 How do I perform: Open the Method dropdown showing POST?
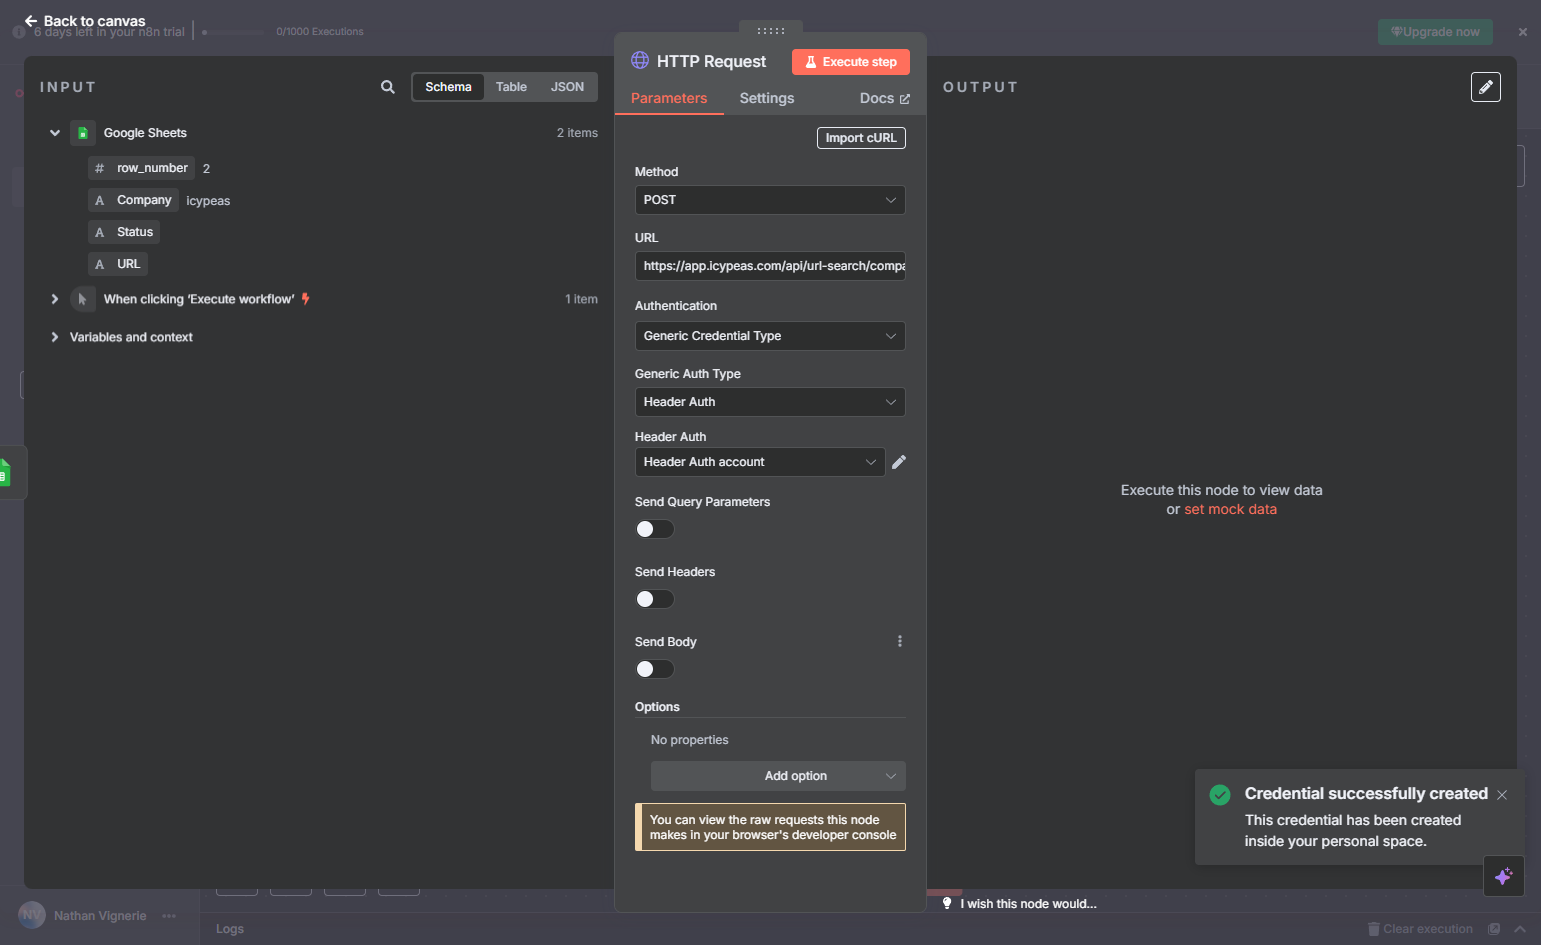[770, 200]
